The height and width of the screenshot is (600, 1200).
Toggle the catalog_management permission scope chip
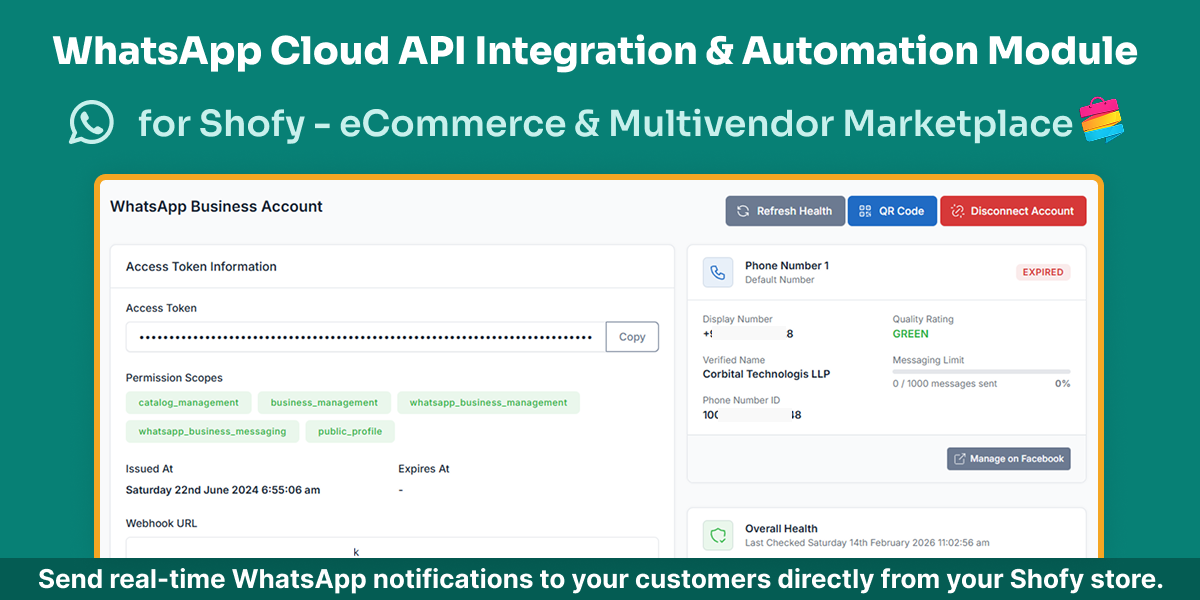tap(188, 402)
